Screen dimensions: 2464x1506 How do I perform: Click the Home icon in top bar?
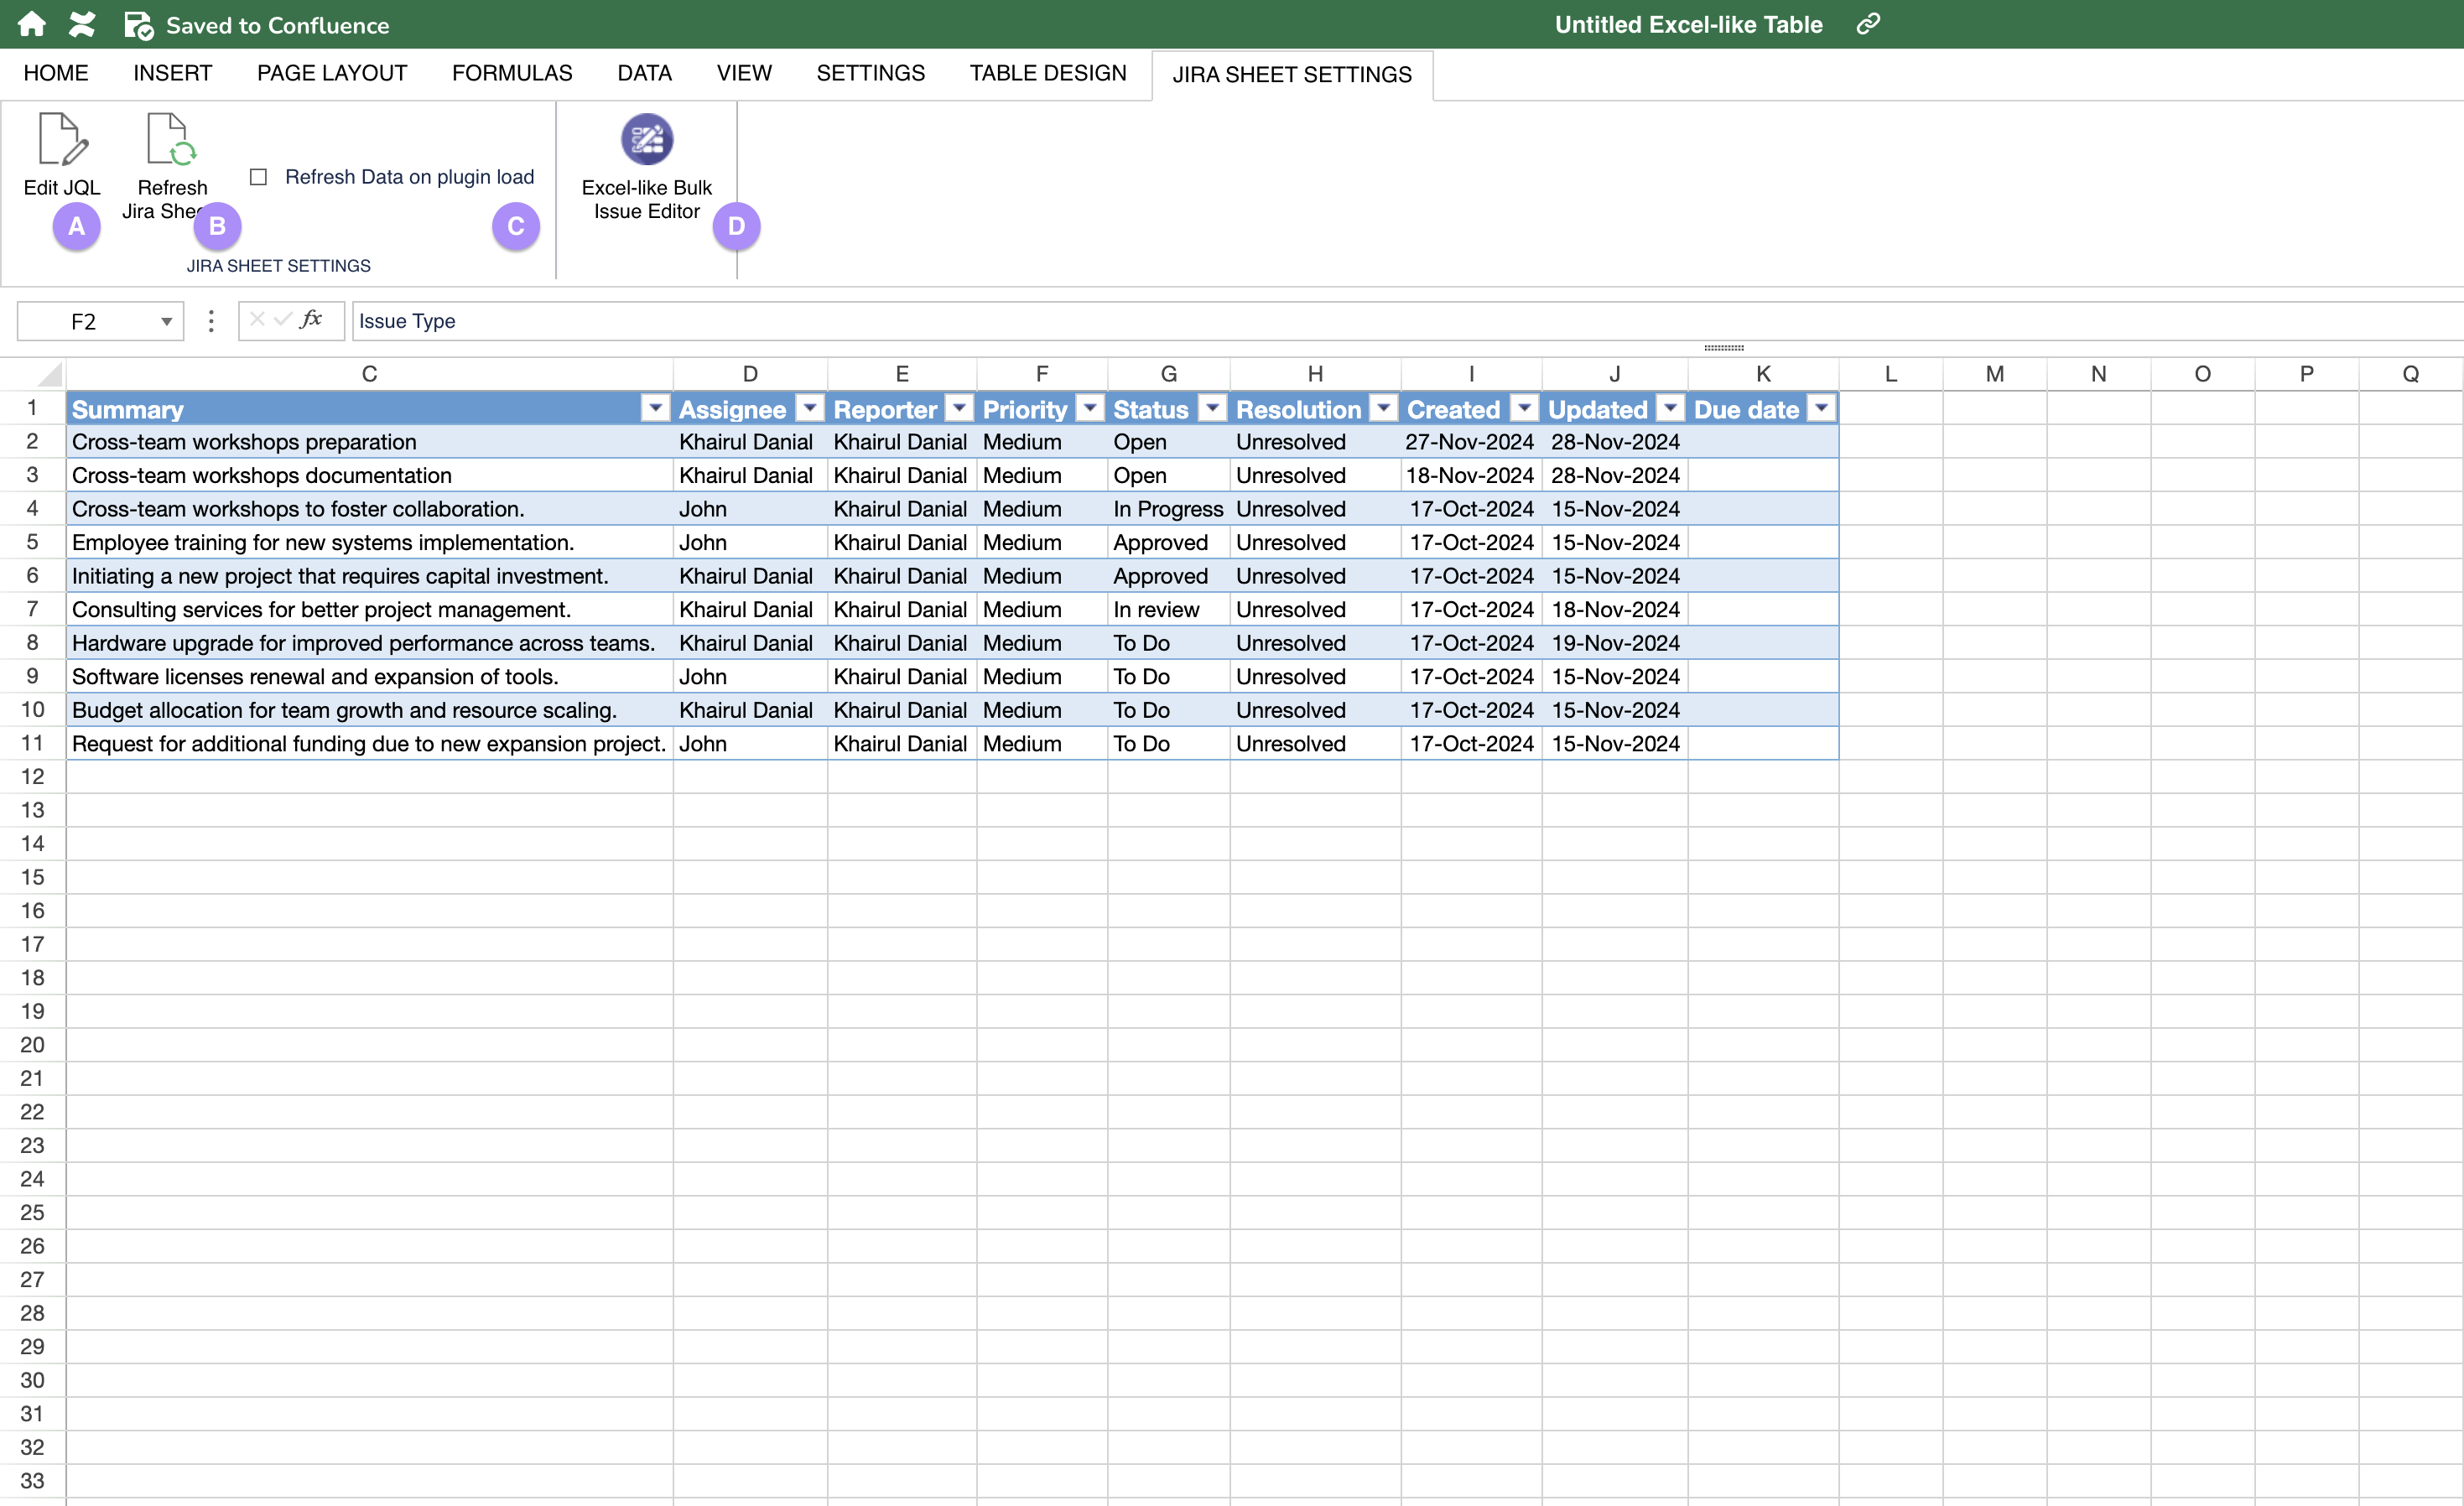coord(32,24)
